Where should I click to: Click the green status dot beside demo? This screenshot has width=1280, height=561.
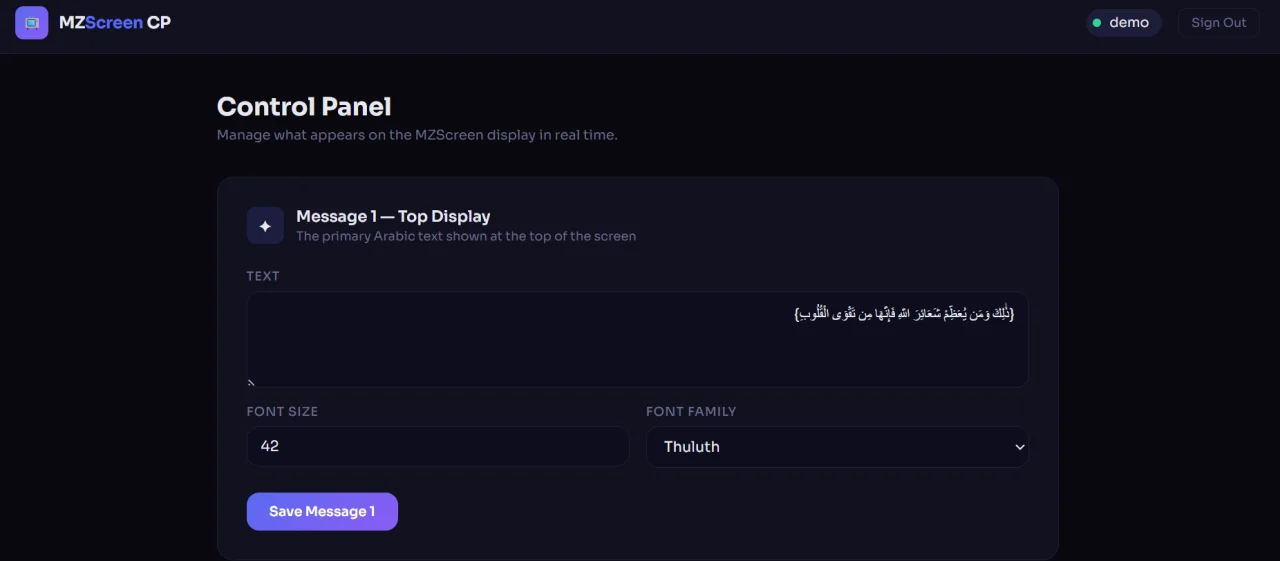pyautogui.click(x=1097, y=23)
